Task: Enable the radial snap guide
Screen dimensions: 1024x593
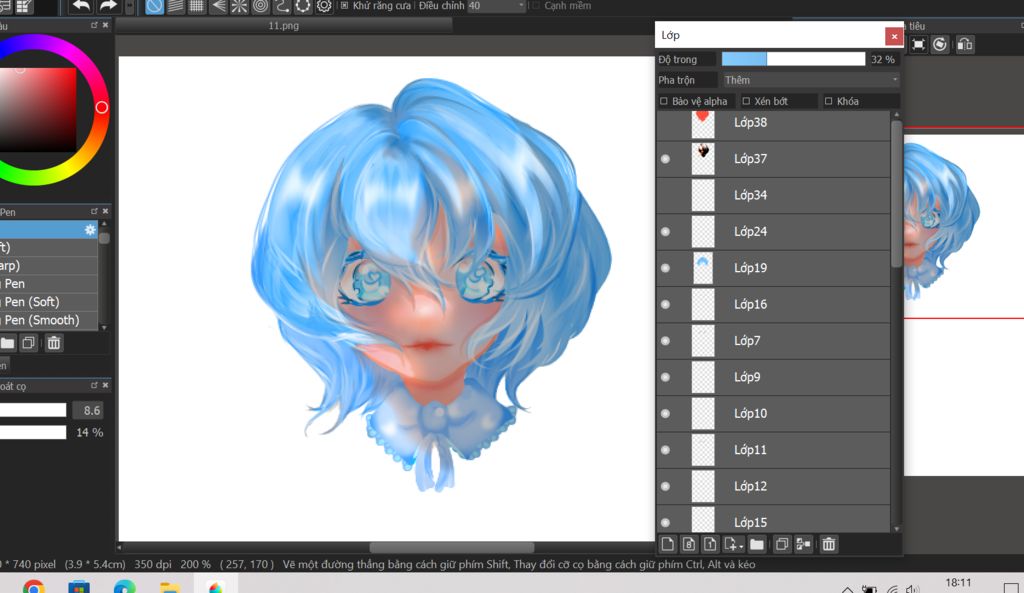Action: point(239,7)
